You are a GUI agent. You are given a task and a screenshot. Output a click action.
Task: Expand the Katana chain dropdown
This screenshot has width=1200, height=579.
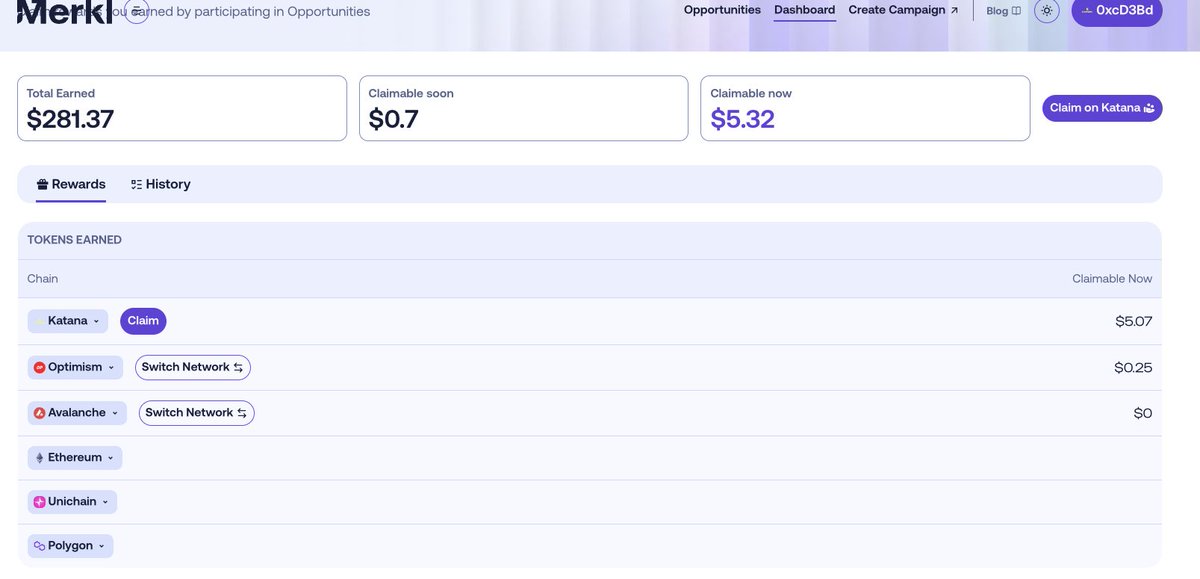tap(68, 321)
